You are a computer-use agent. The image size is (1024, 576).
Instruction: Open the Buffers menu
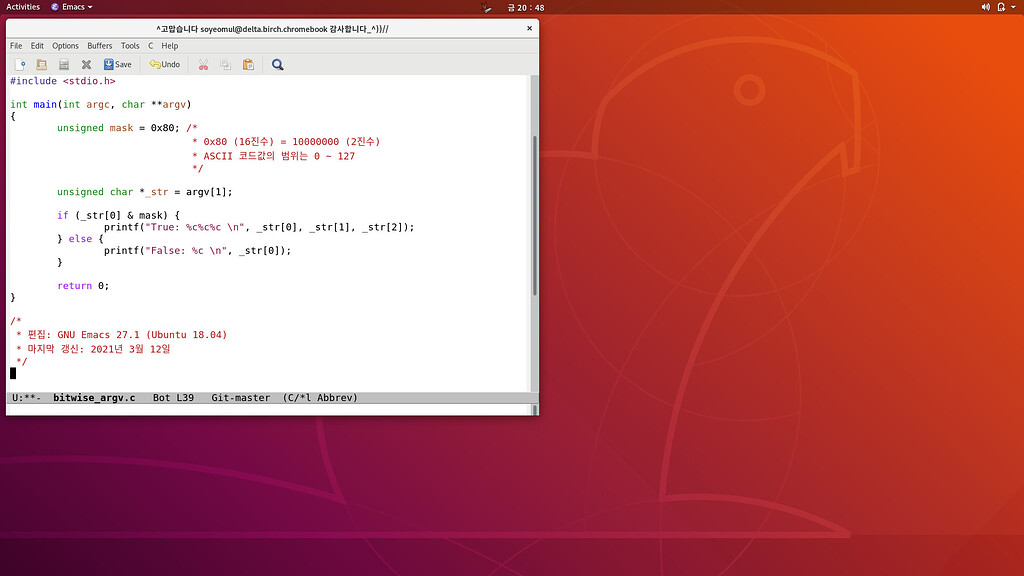(99, 46)
